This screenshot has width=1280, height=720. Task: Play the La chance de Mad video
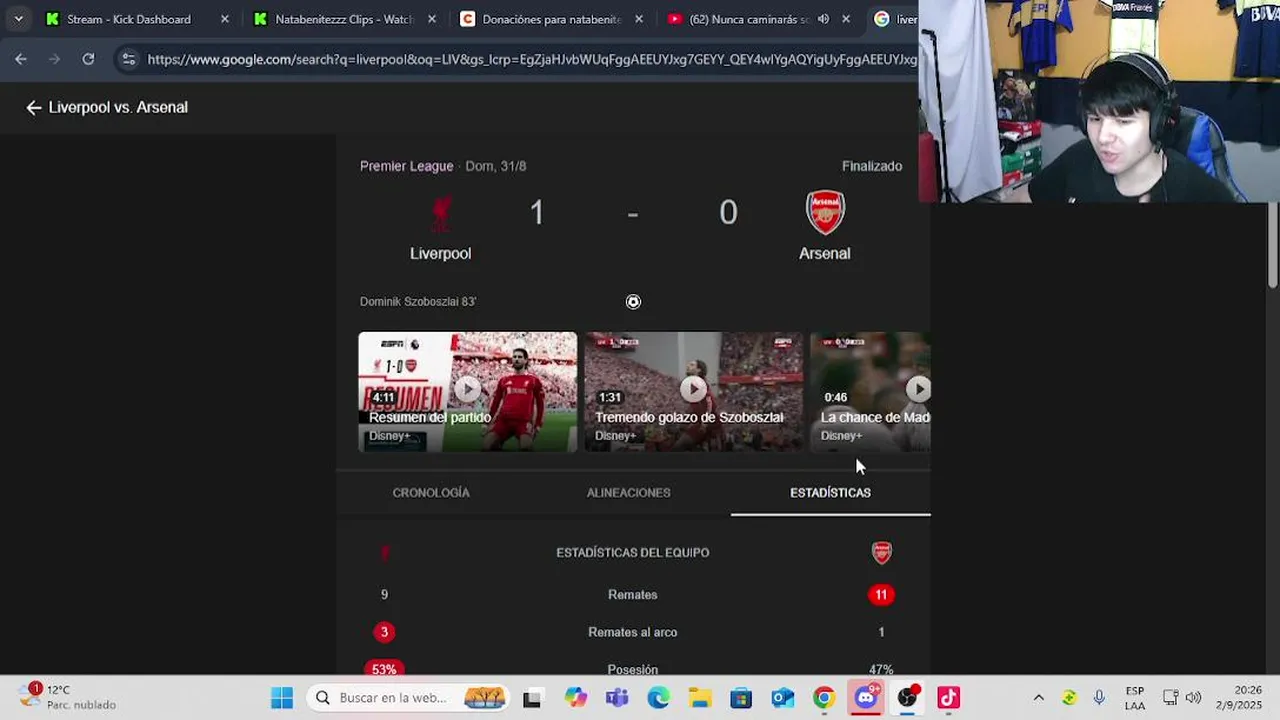pyautogui.click(x=870, y=391)
